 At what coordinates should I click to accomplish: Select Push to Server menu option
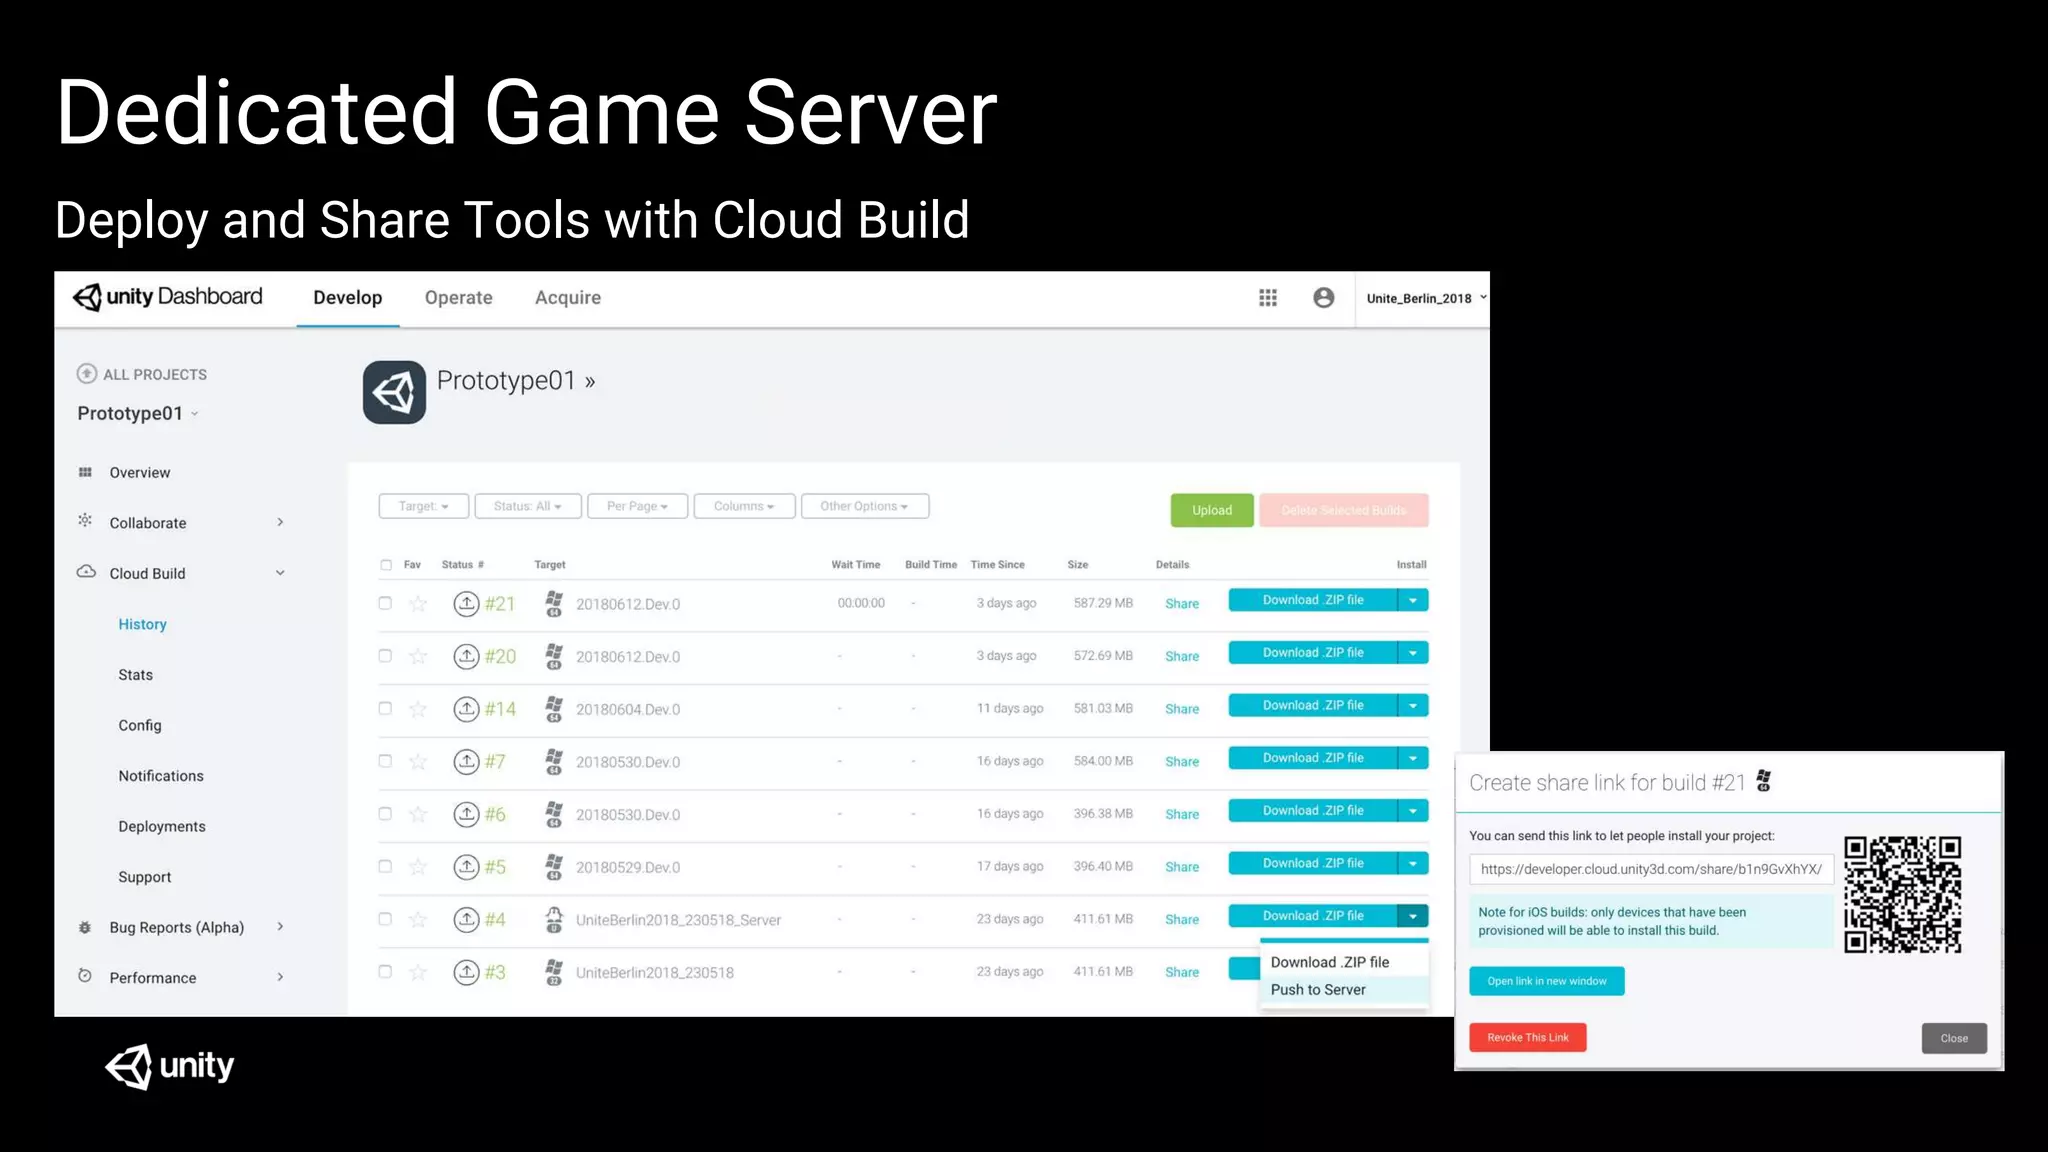[1344, 990]
